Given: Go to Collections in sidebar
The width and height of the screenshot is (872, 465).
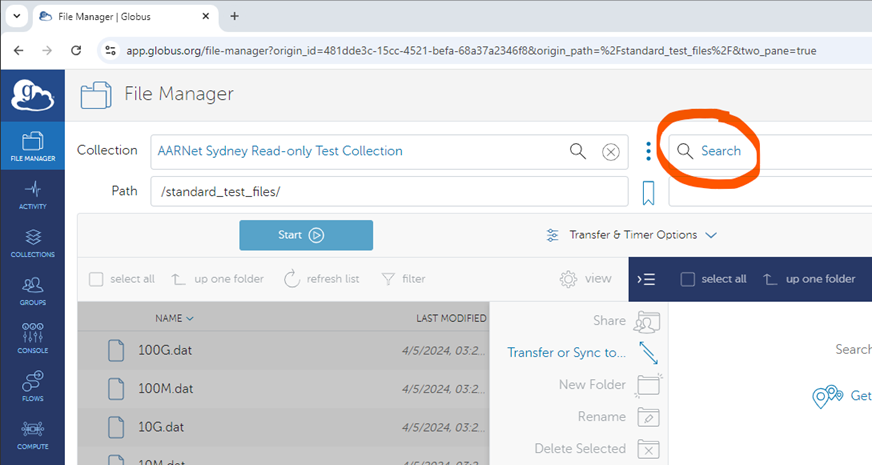Looking at the screenshot, I should point(33,243).
